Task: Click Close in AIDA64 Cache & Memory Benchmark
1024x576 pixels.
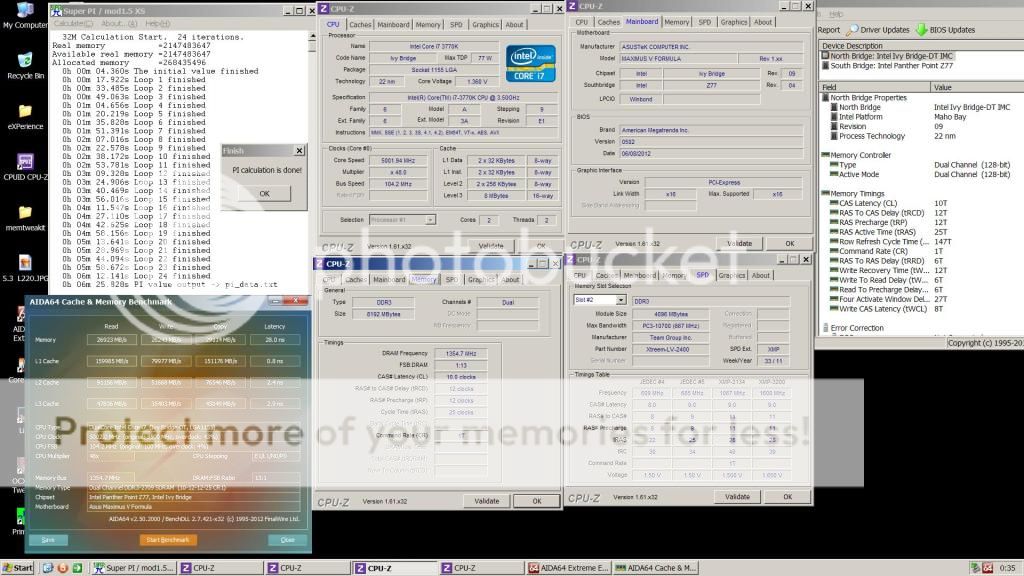Action: click(287, 540)
